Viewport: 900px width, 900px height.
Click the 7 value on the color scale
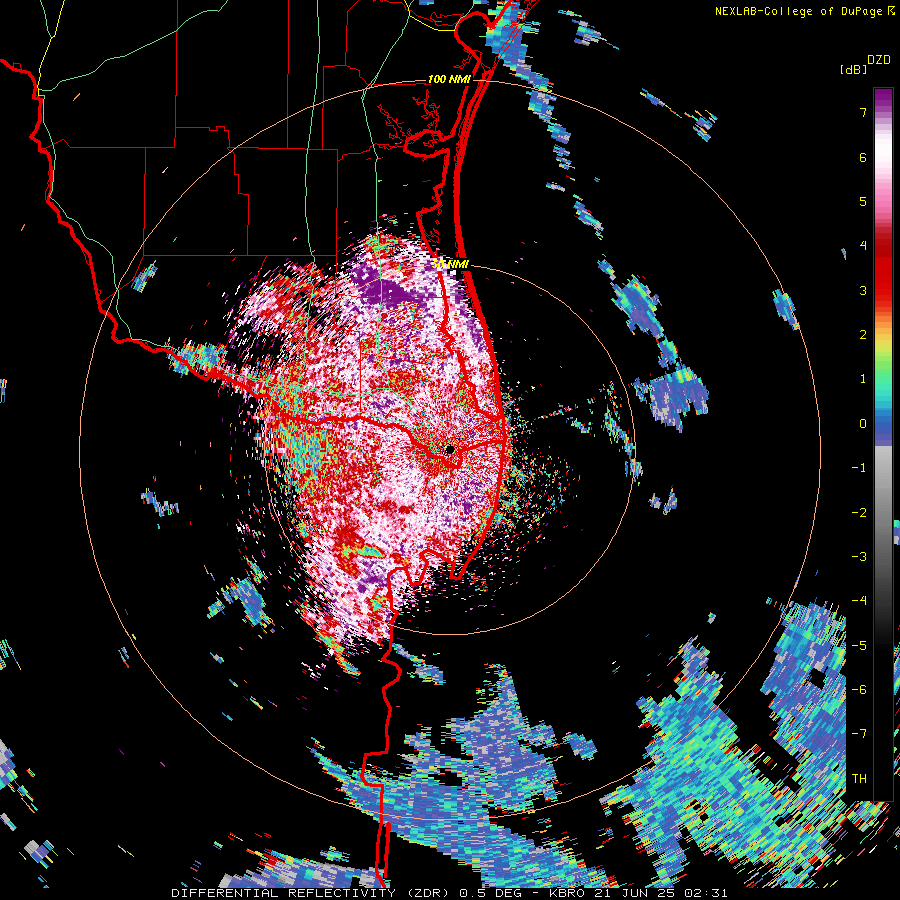pos(863,112)
